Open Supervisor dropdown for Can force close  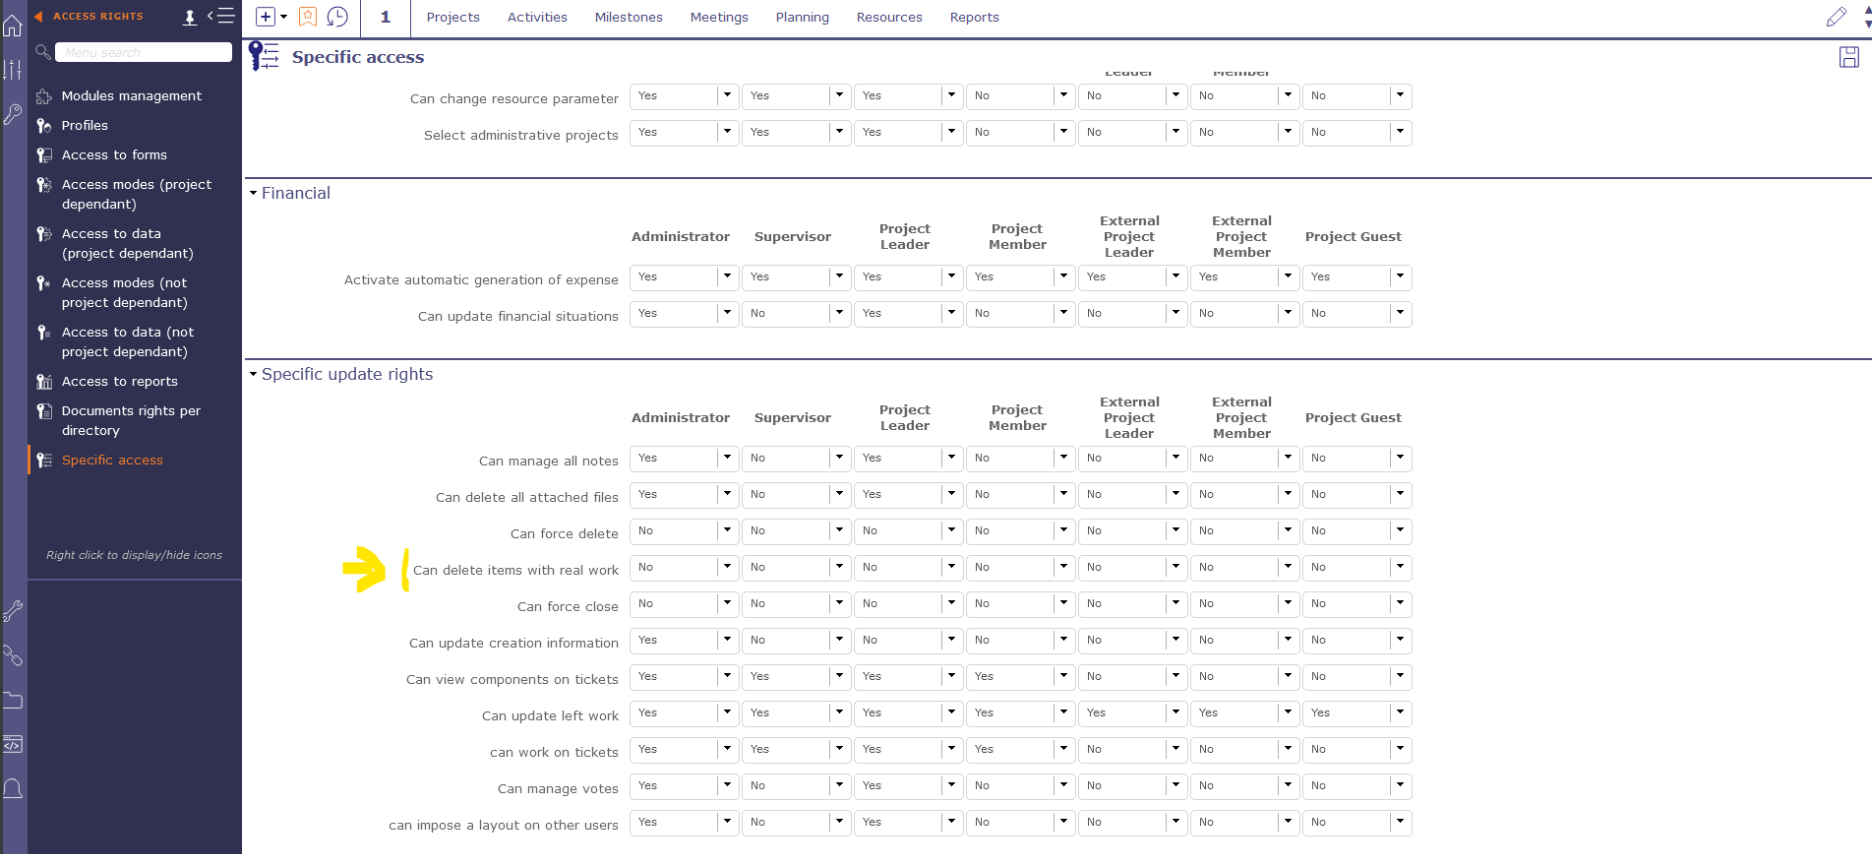[839, 604]
